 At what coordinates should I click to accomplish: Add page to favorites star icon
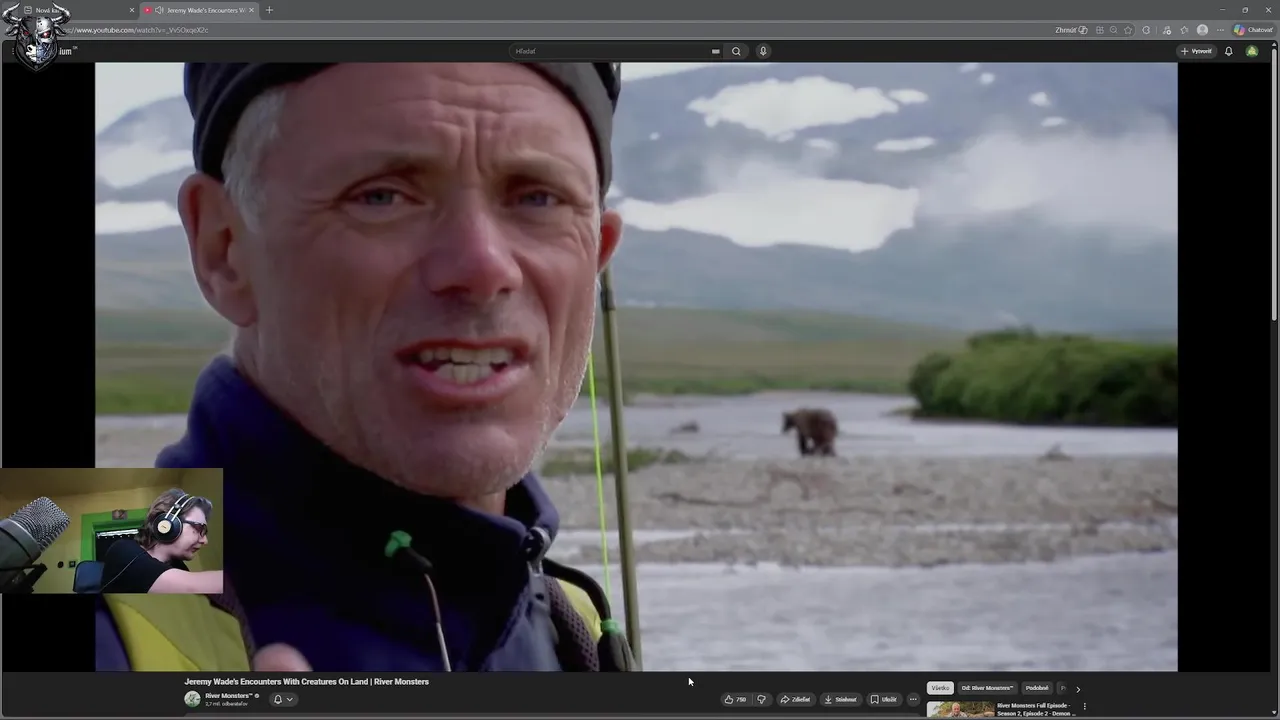click(x=1127, y=30)
